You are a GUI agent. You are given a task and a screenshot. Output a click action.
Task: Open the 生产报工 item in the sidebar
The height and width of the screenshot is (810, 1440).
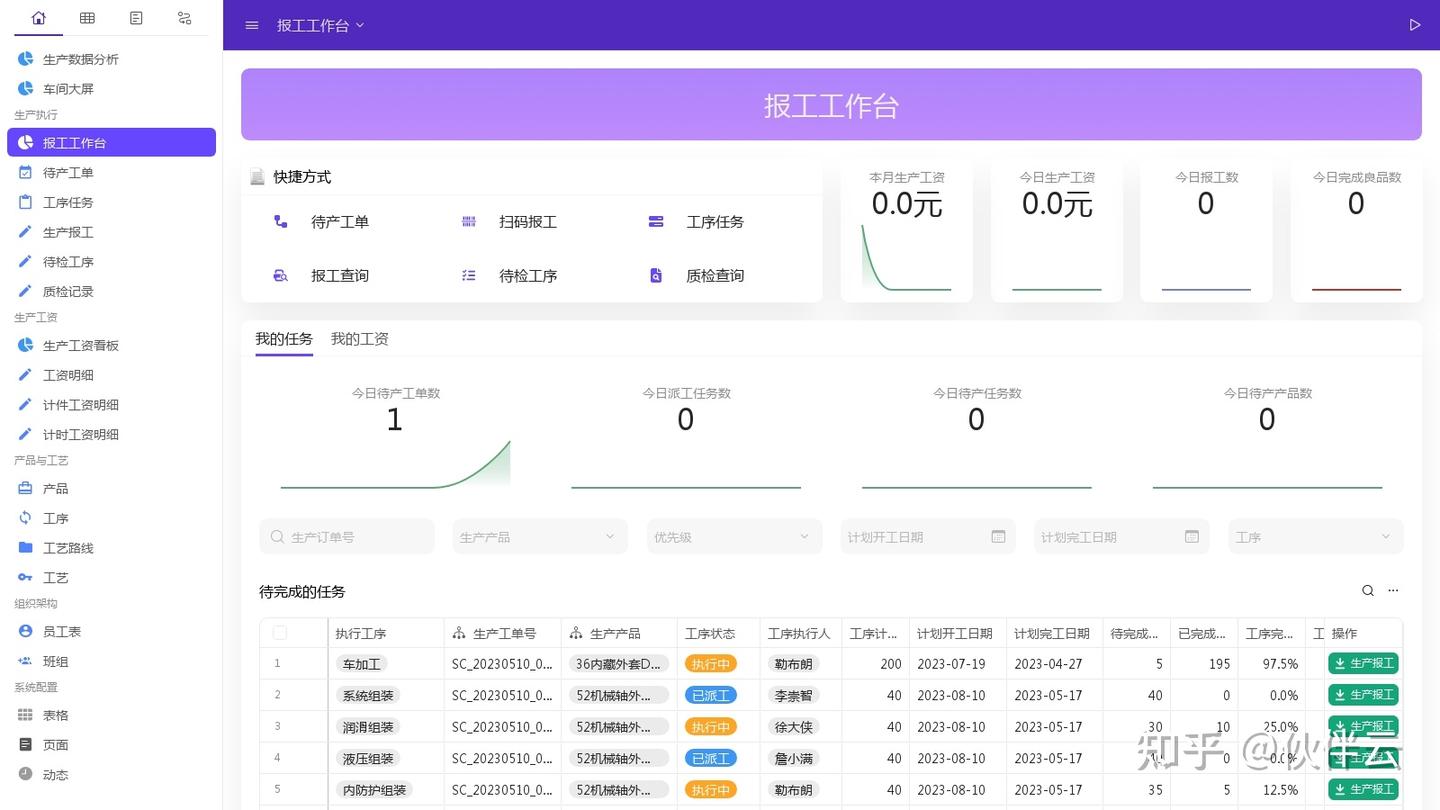pyautogui.click(x=68, y=231)
